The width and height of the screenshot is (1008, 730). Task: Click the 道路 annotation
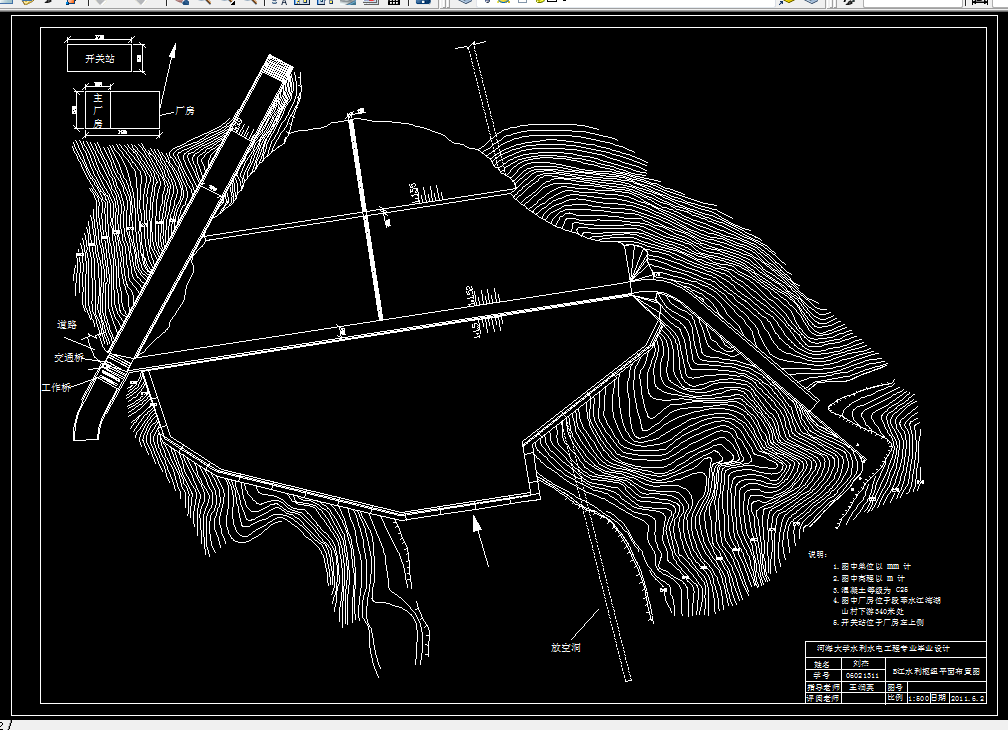coord(67,325)
